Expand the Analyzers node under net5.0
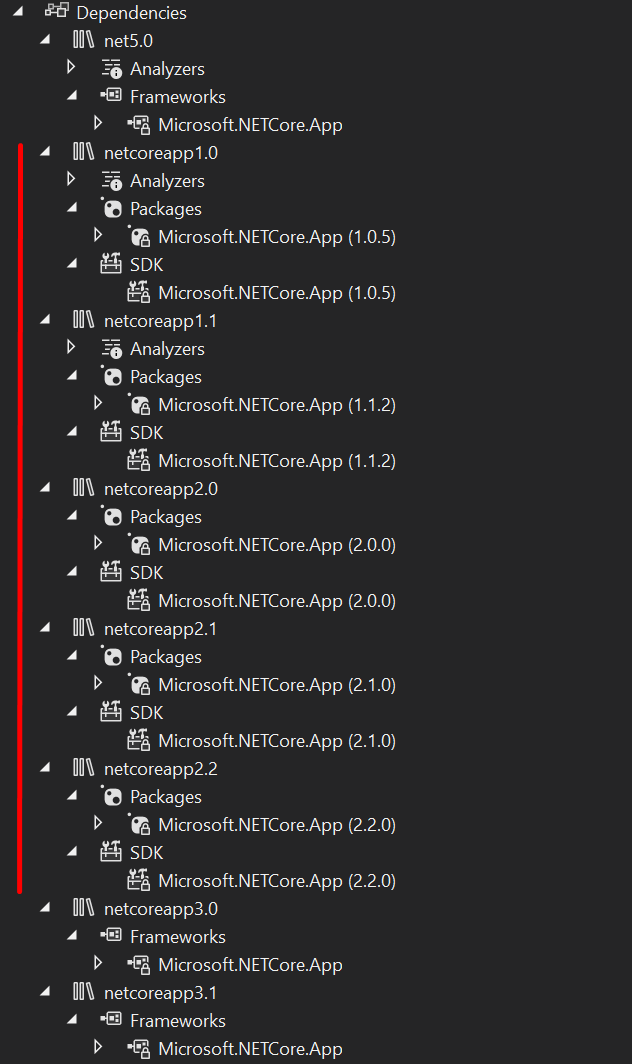 pos(71,68)
